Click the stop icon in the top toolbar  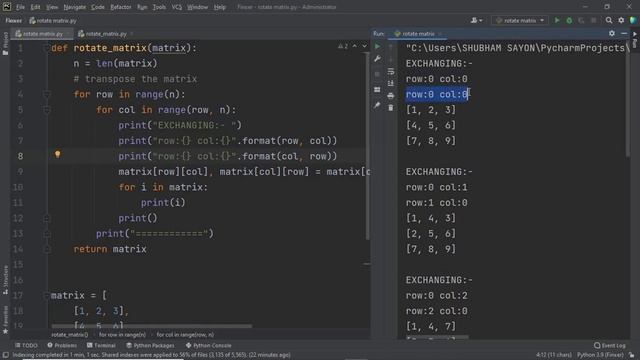click(593, 20)
